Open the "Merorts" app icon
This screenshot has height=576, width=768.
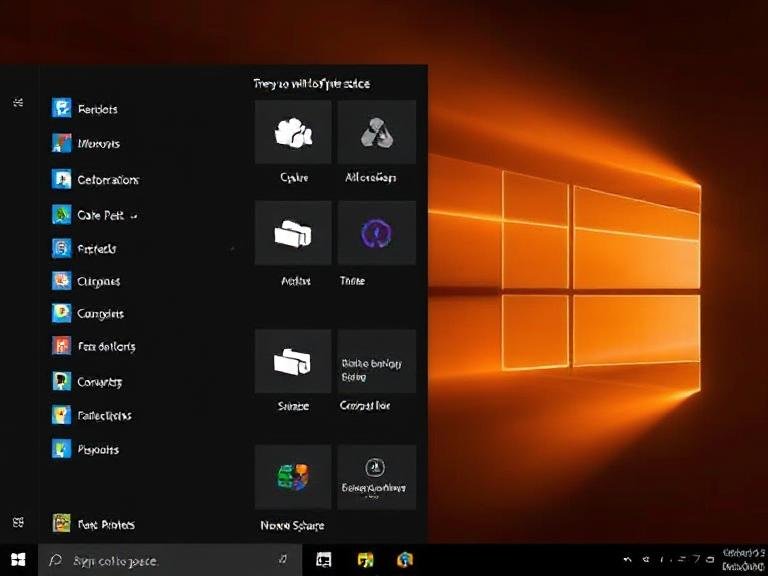coord(62,143)
